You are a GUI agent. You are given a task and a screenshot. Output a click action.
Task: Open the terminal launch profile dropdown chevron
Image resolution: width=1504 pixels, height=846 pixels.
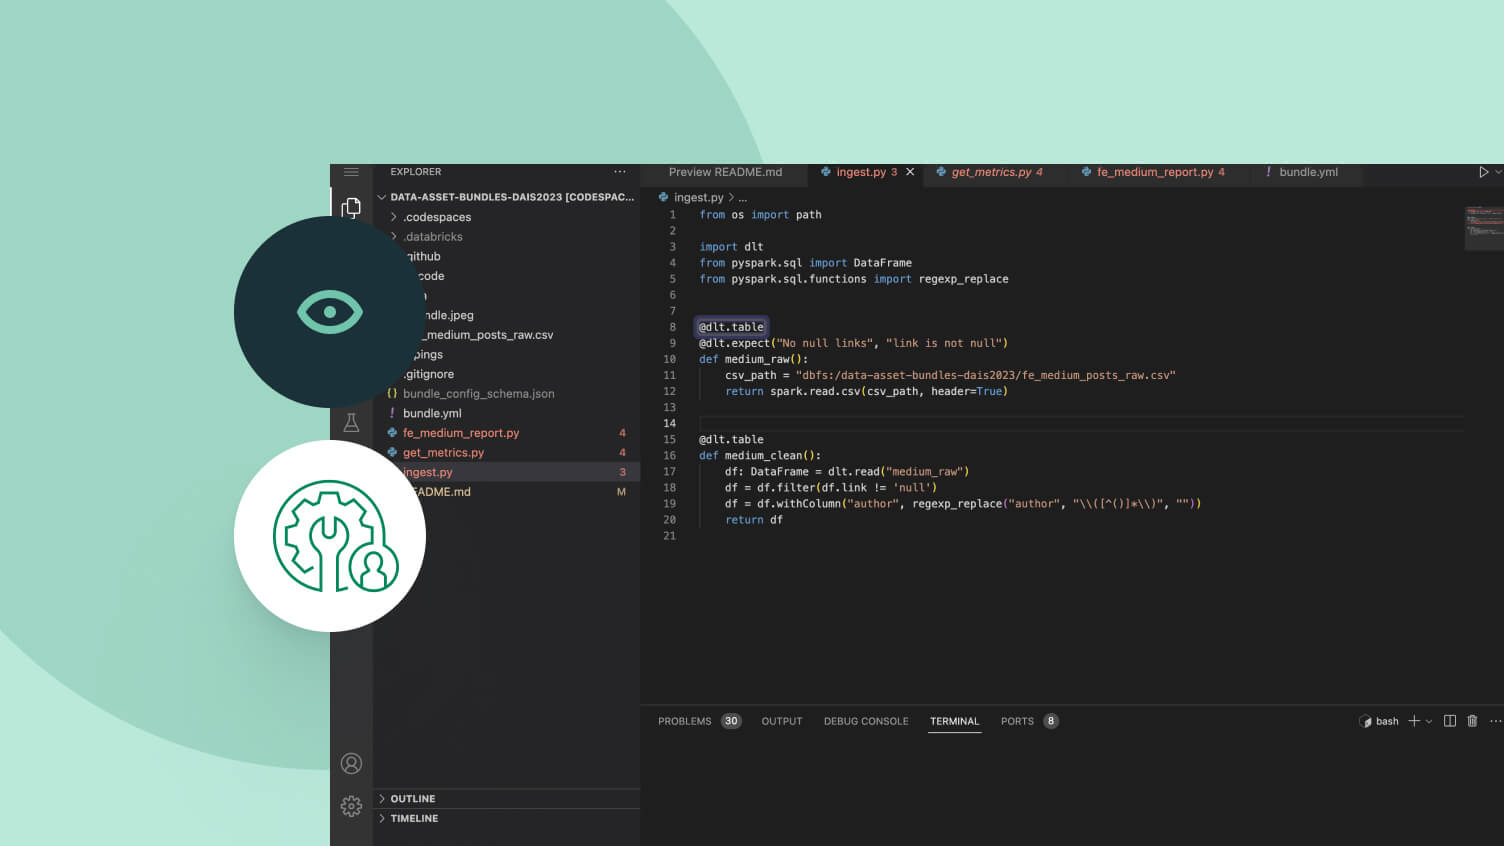point(1429,721)
